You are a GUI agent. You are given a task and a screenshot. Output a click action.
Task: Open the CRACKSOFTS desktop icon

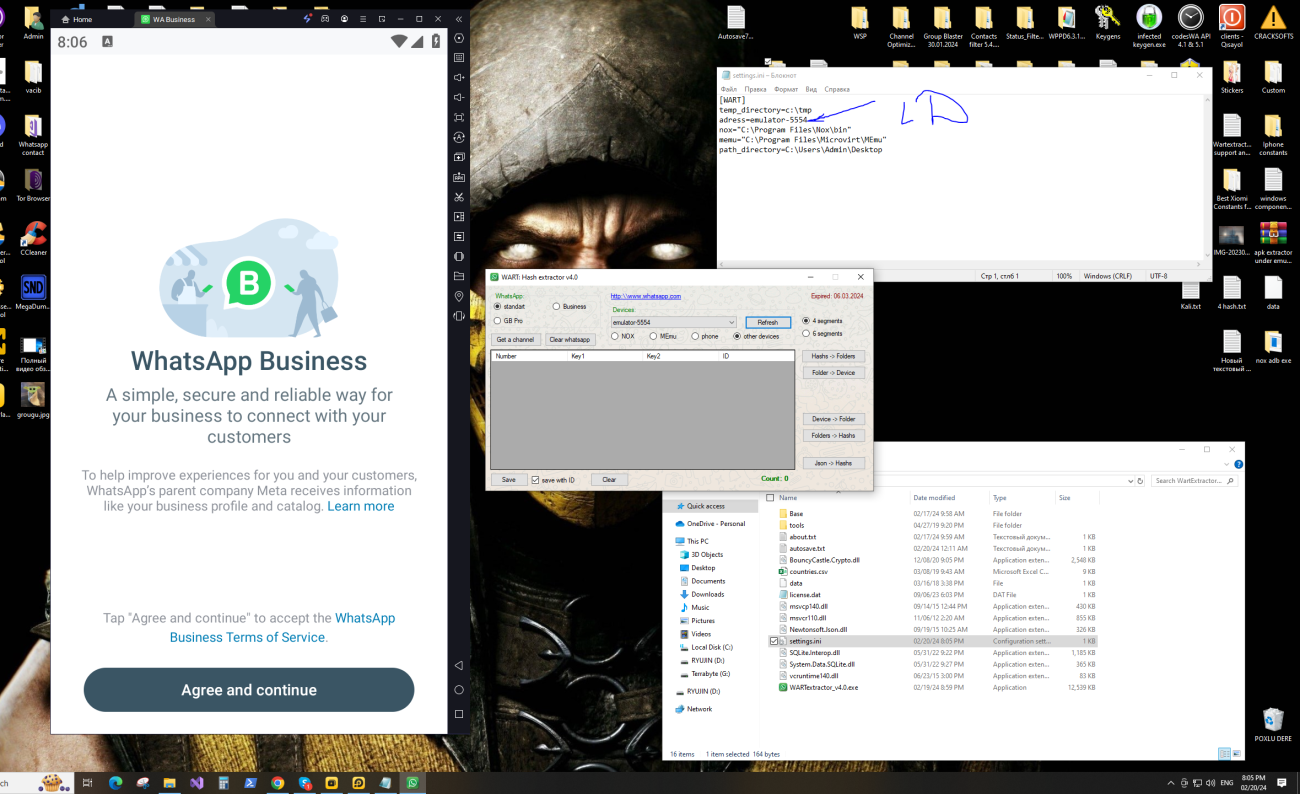1273,23
